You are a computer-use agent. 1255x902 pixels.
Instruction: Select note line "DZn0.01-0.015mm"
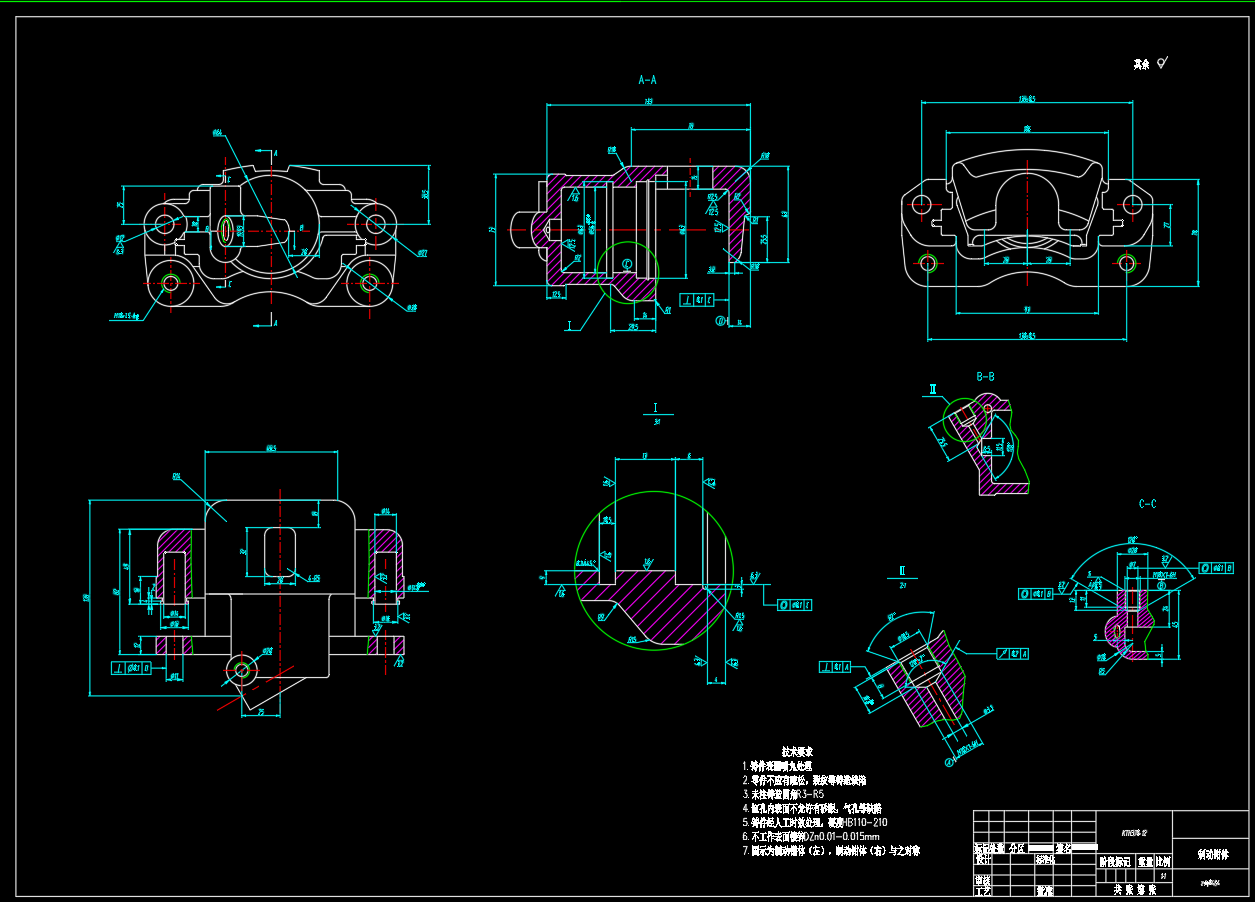(811, 836)
